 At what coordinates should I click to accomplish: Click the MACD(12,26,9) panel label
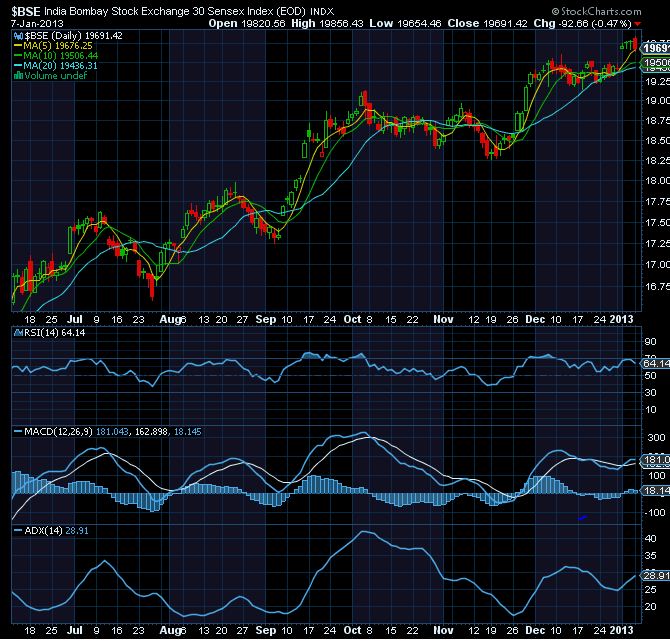(x=58, y=432)
